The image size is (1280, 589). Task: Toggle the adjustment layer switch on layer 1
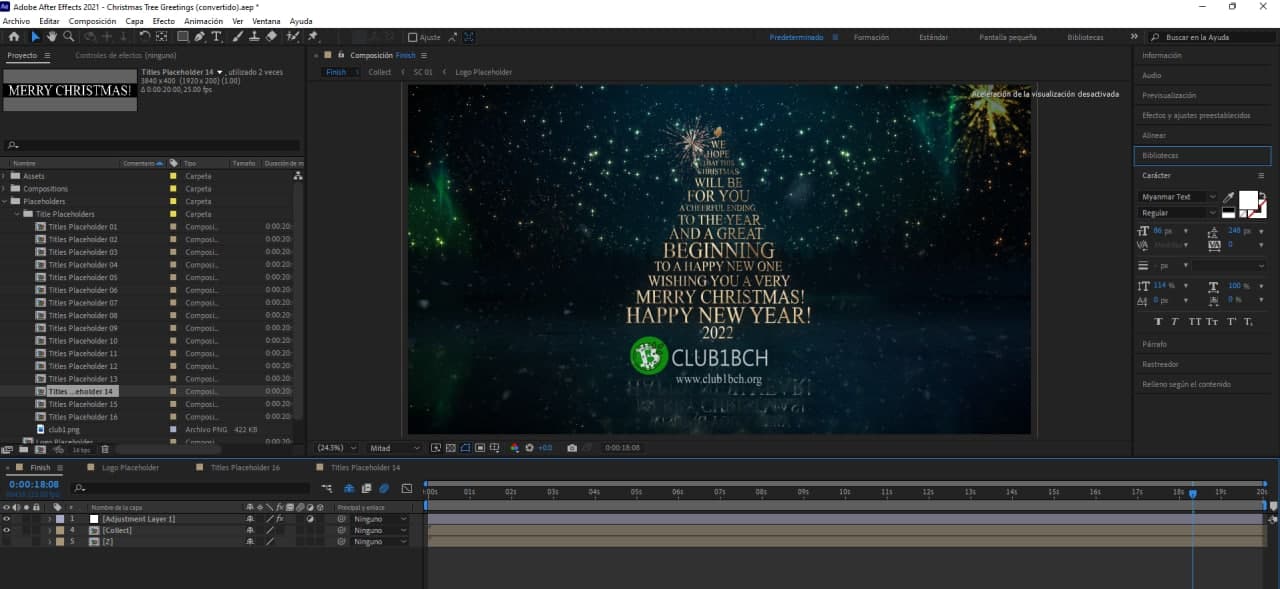click(x=309, y=519)
